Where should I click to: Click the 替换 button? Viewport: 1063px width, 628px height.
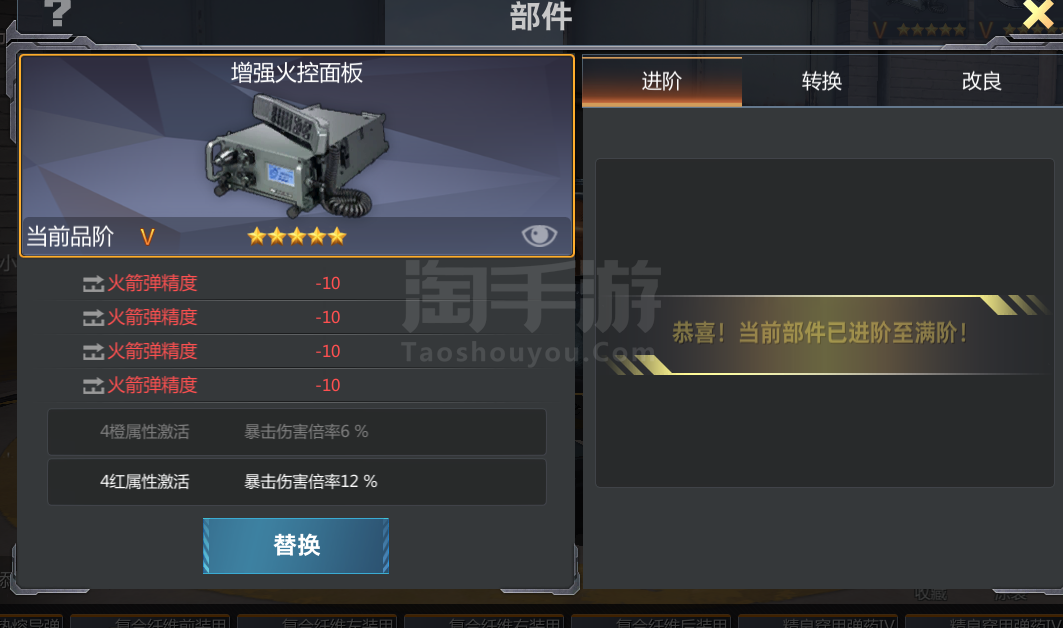[296, 545]
